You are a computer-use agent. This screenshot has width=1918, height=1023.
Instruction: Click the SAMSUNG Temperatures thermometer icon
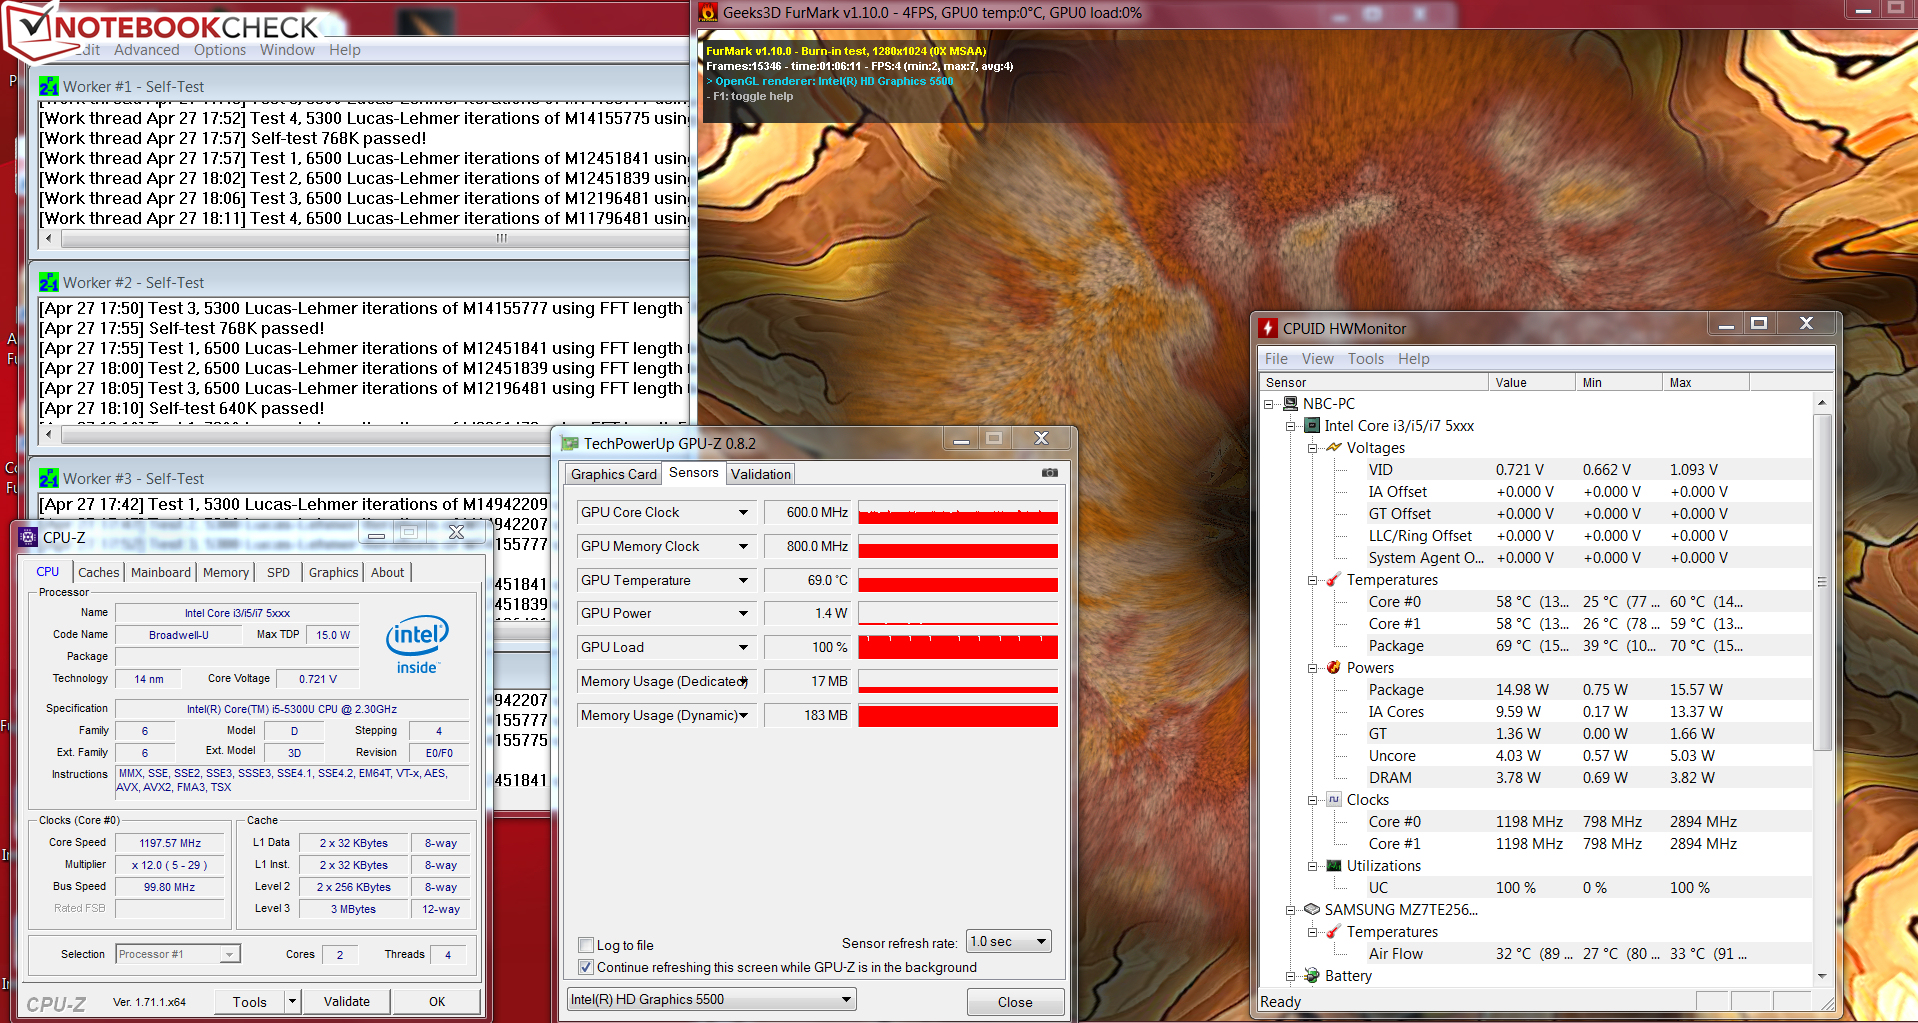click(x=1334, y=931)
